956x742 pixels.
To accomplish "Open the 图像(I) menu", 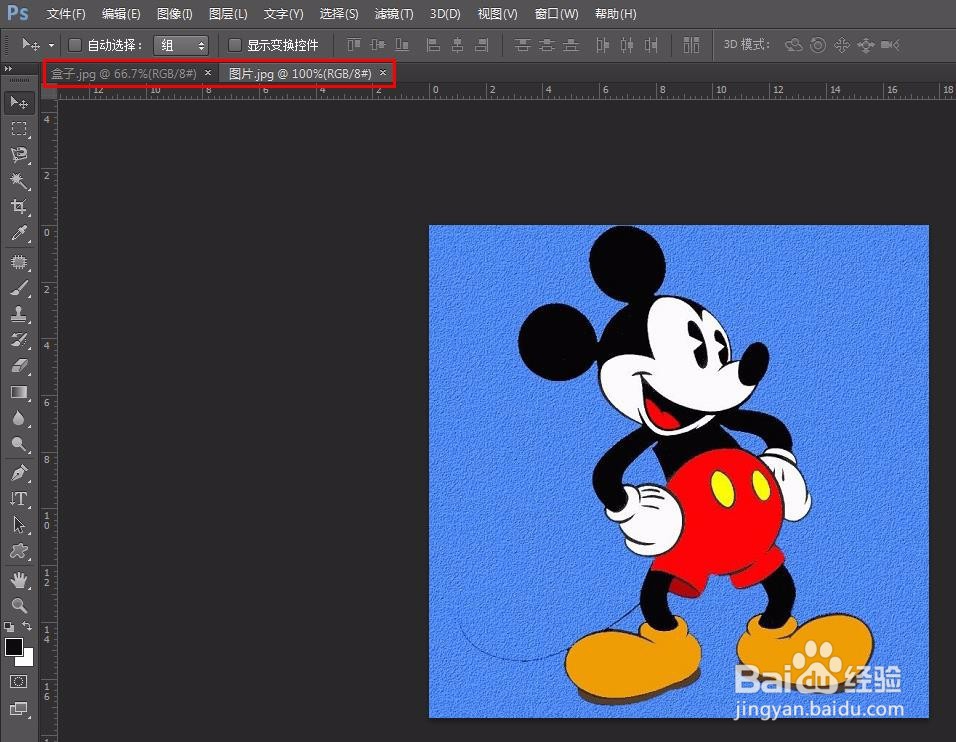I will click(x=174, y=13).
